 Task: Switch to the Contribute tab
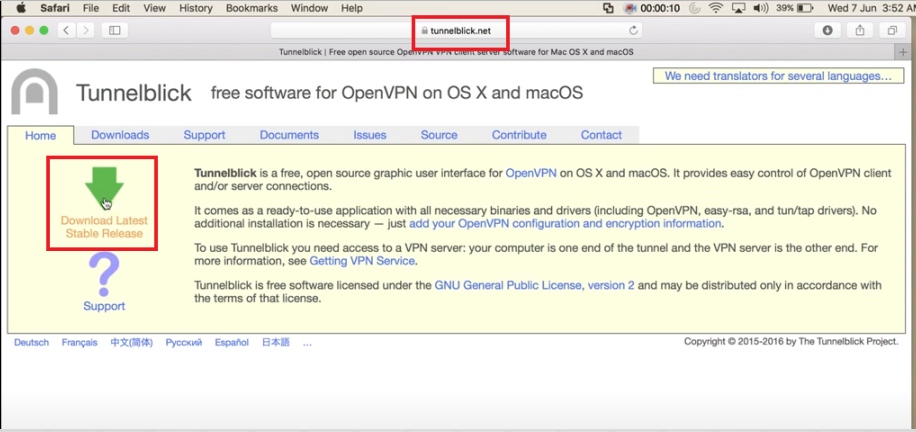coord(519,135)
